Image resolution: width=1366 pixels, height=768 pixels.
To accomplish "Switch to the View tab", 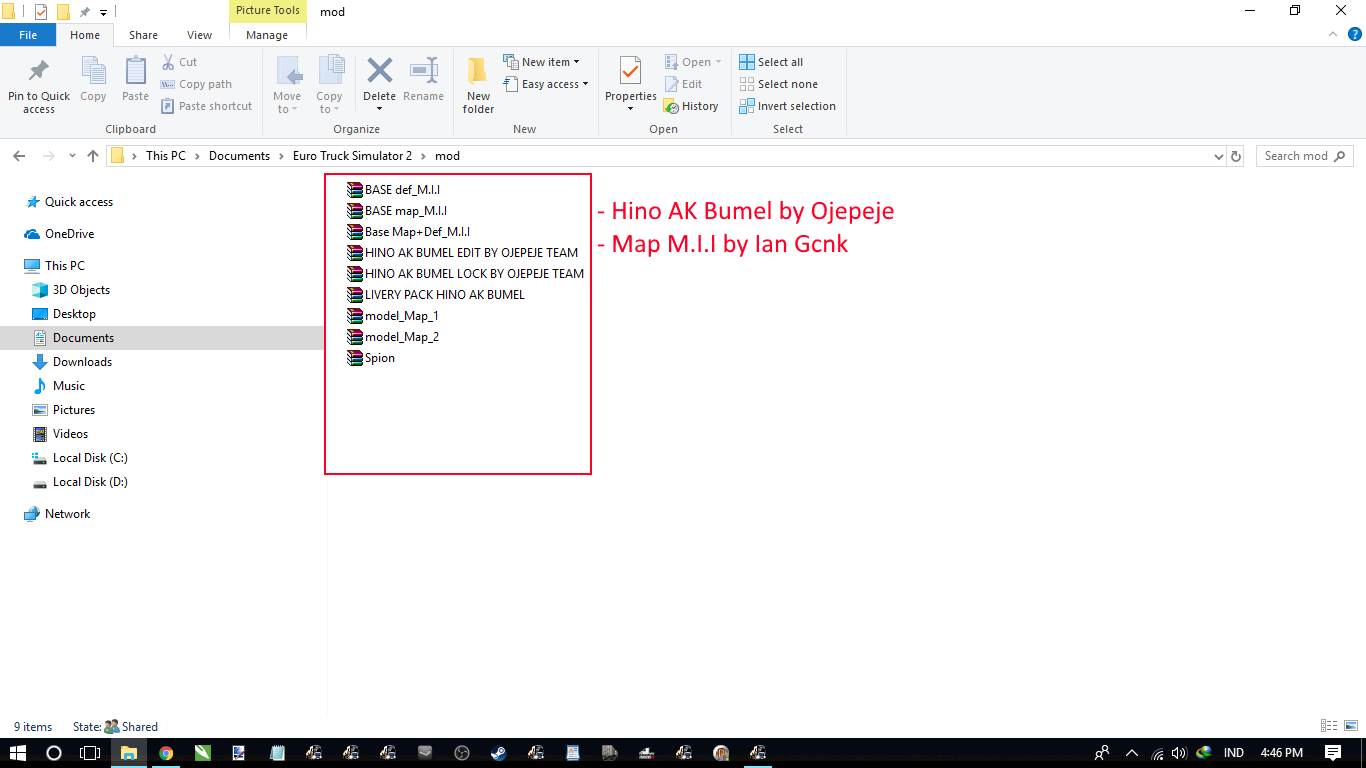I will (x=200, y=35).
